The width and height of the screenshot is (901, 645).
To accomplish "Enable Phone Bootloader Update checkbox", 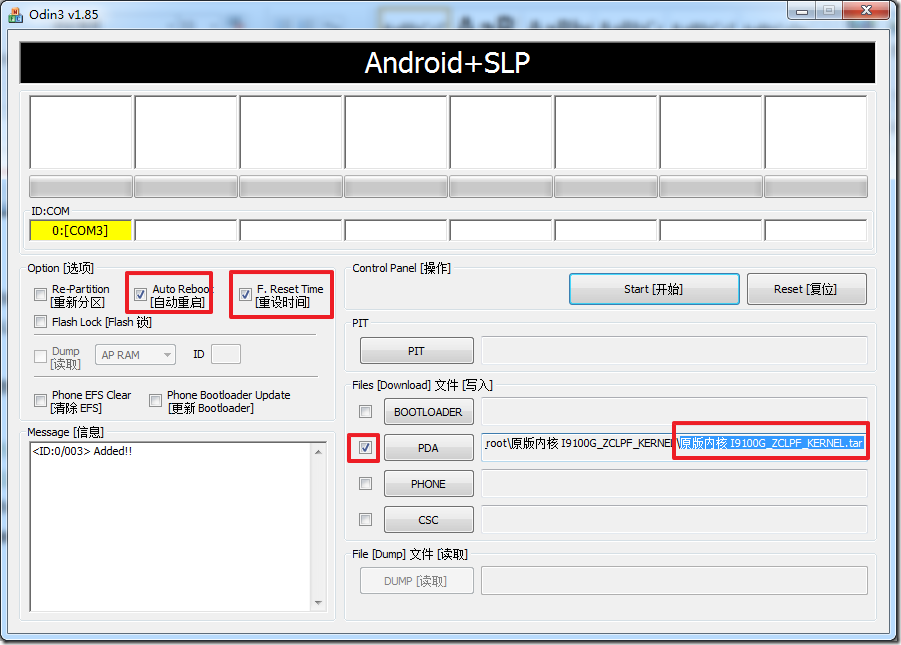I will click(155, 400).
